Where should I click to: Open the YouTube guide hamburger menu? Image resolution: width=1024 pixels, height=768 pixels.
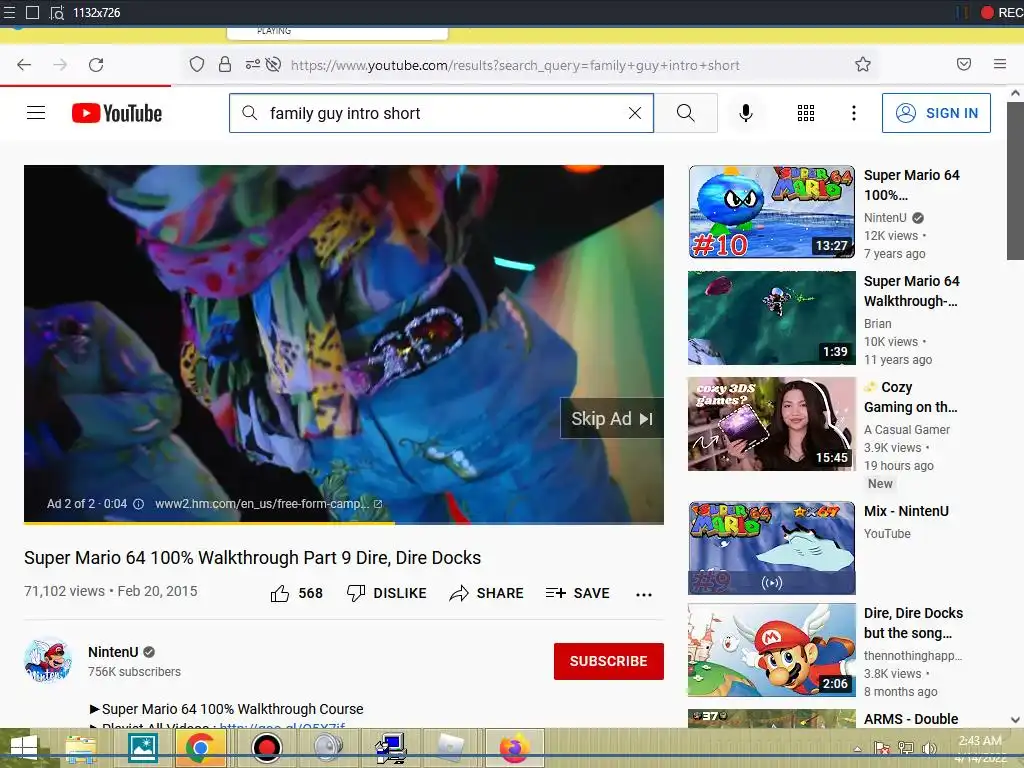(36, 113)
